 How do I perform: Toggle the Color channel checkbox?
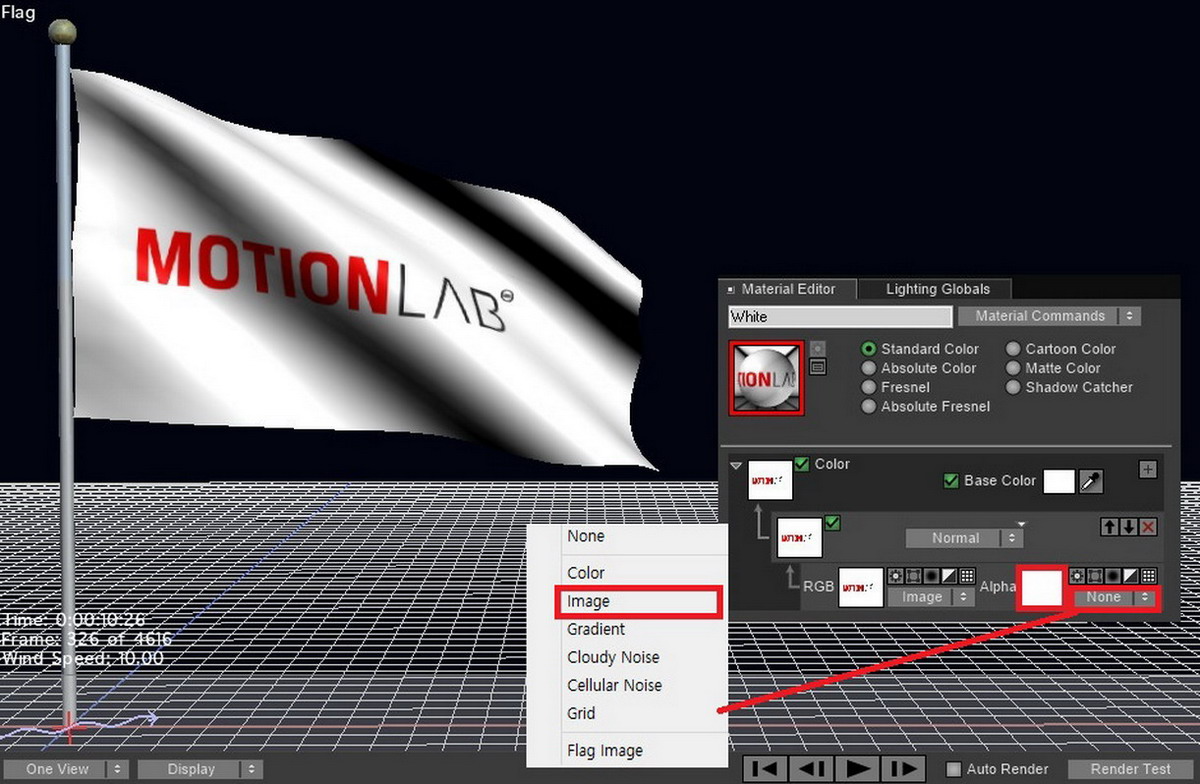pyautogui.click(x=802, y=463)
